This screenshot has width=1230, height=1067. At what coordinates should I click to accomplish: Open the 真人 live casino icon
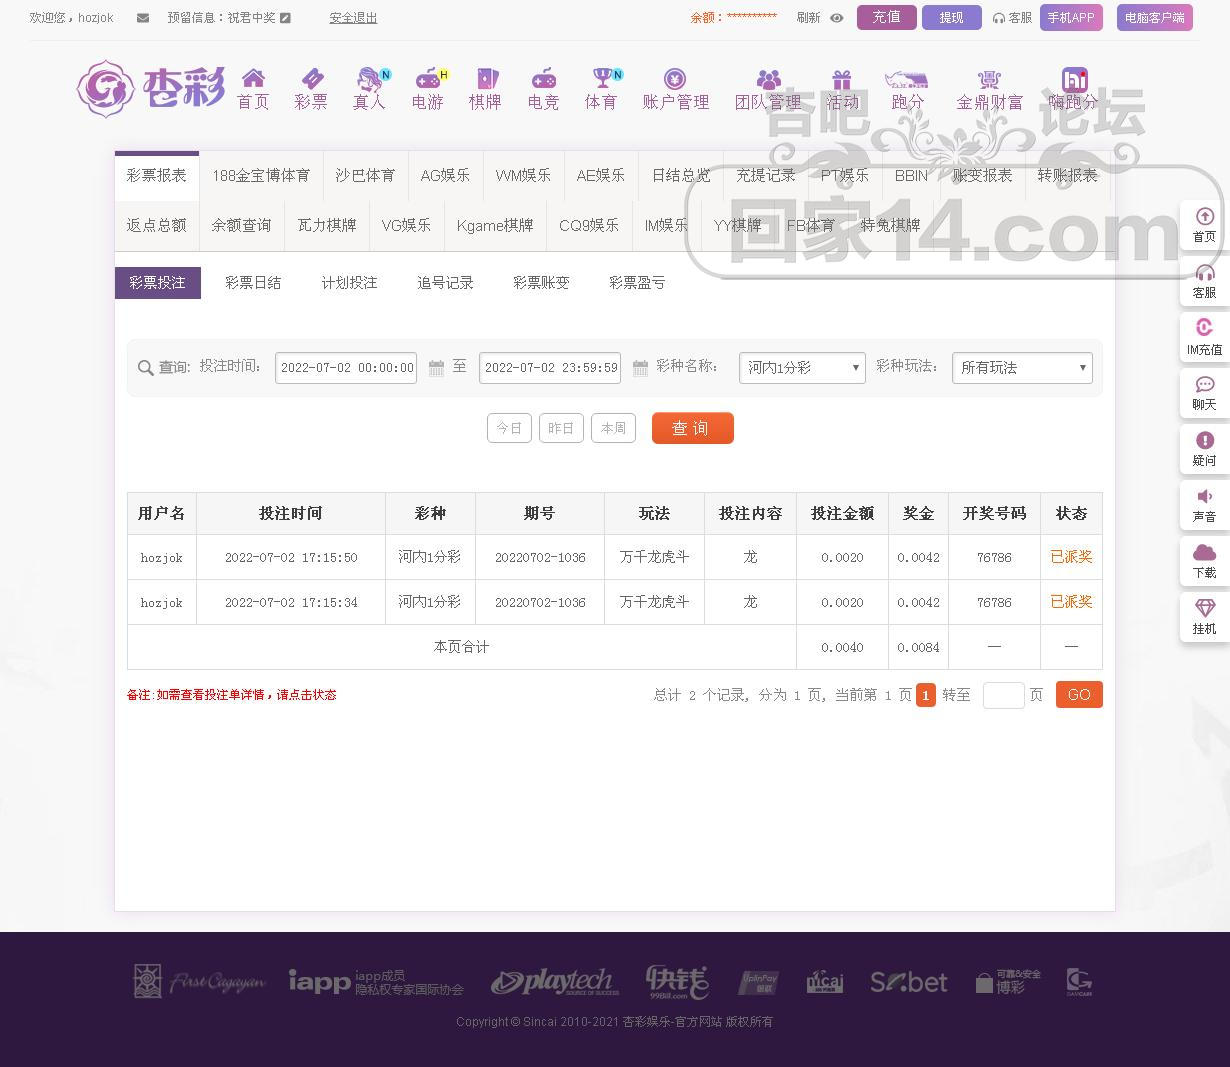(370, 78)
